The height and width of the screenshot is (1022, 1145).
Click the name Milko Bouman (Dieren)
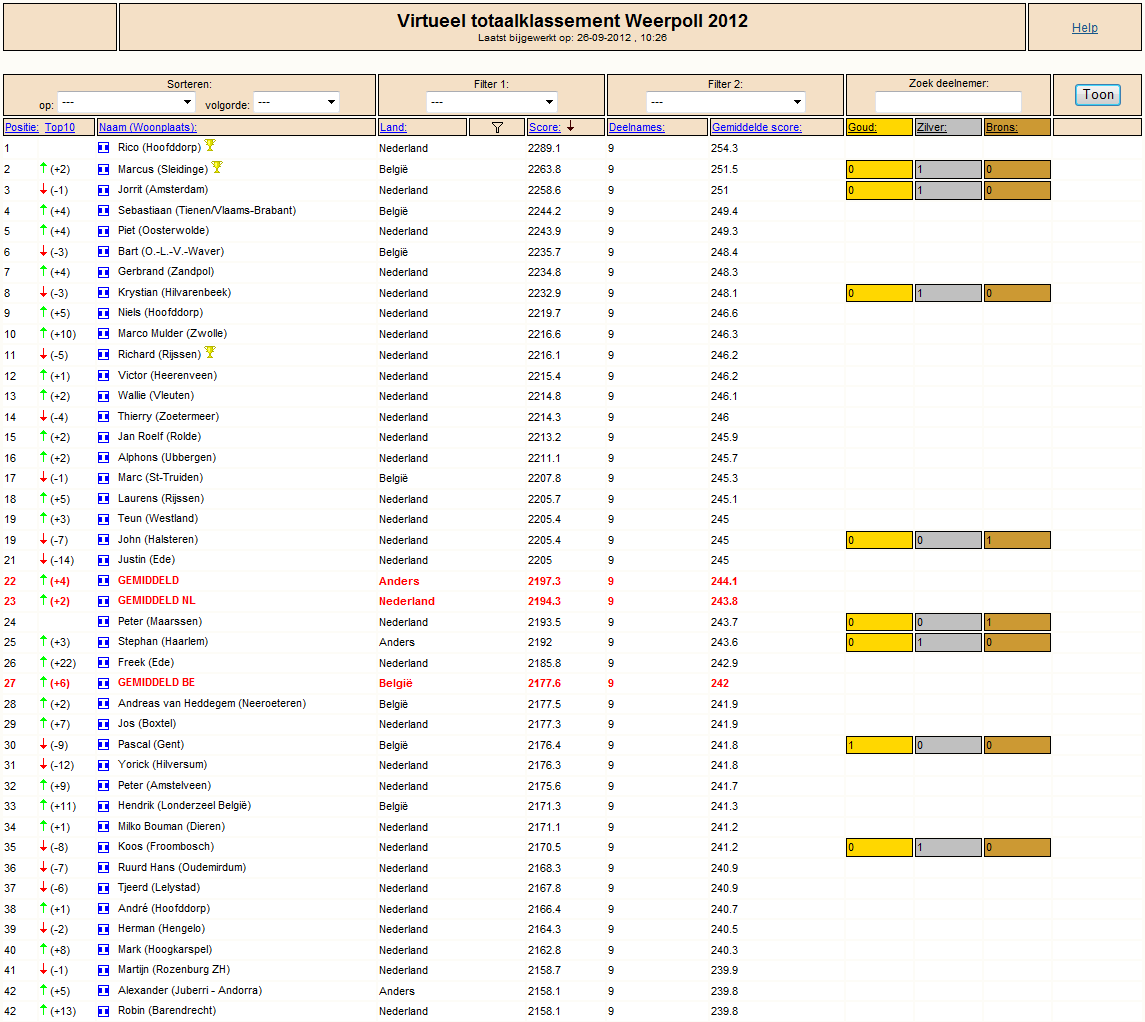172,826
